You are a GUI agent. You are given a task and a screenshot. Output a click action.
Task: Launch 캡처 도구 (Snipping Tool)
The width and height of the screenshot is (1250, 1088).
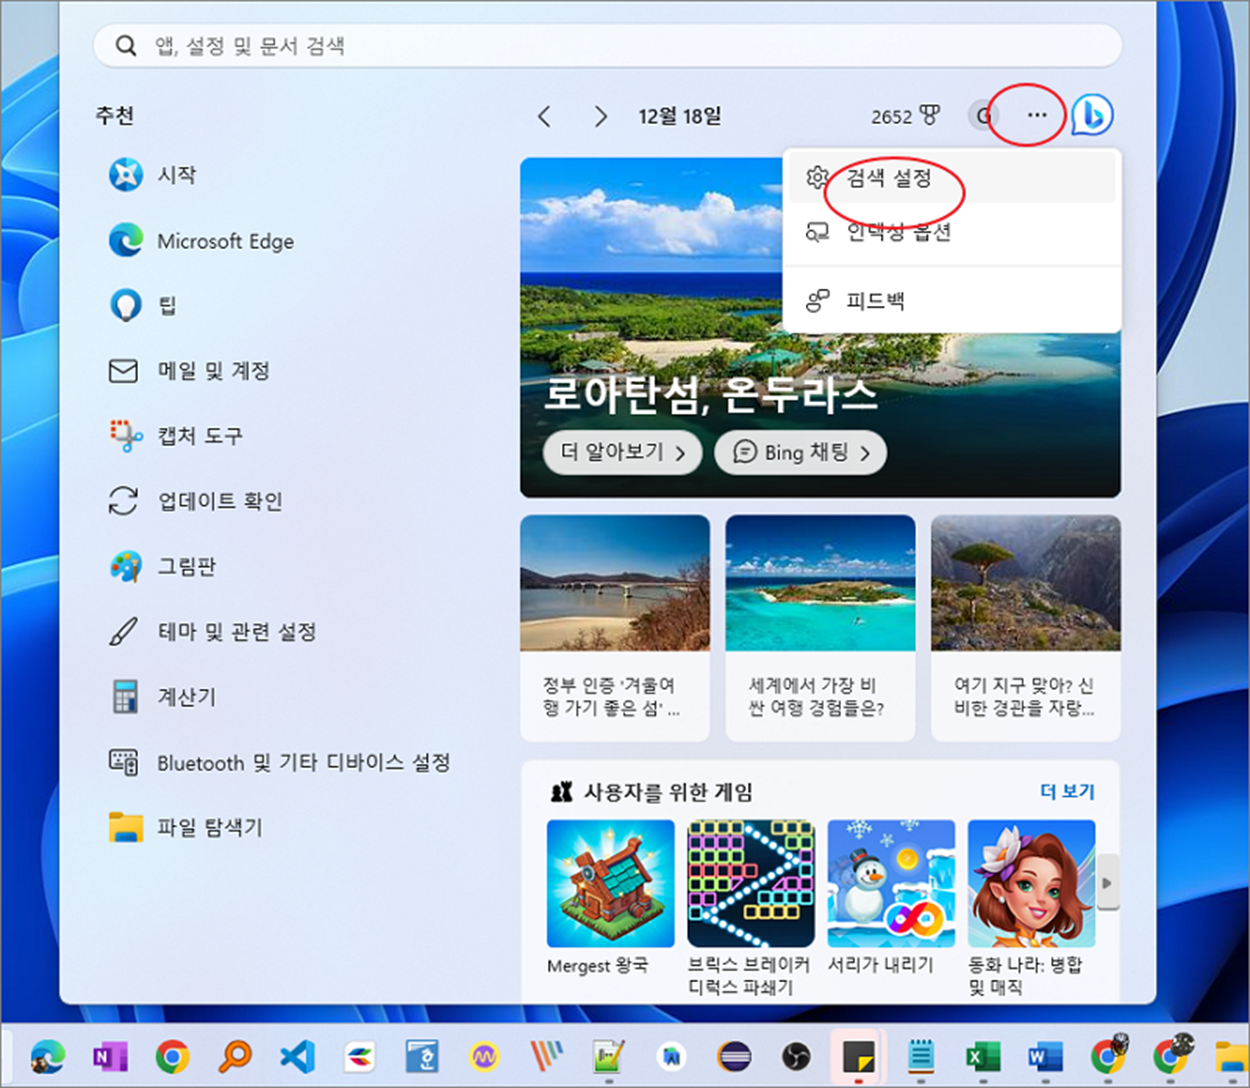click(175, 436)
